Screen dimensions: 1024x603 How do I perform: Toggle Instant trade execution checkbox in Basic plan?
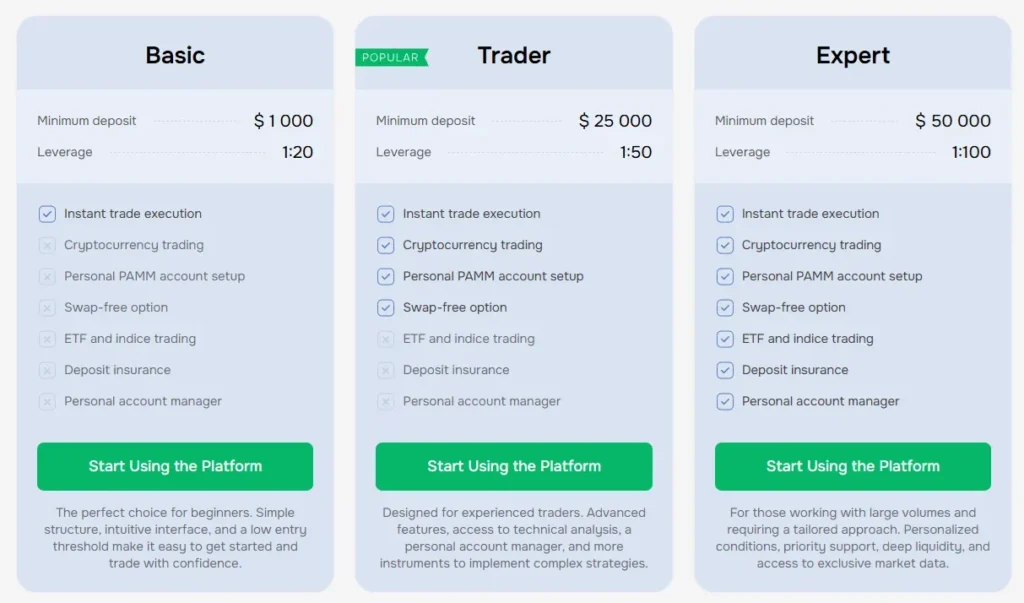[47, 214]
